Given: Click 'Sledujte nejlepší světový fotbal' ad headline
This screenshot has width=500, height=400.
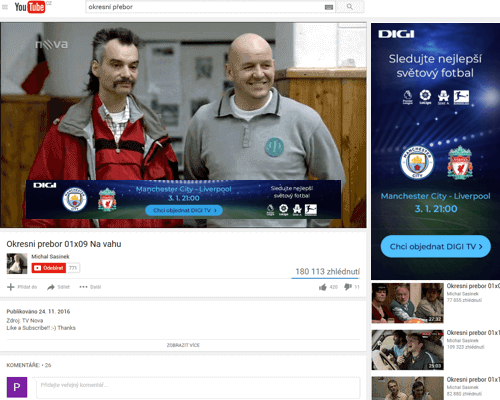Looking at the screenshot, I should tap(435, 66).
